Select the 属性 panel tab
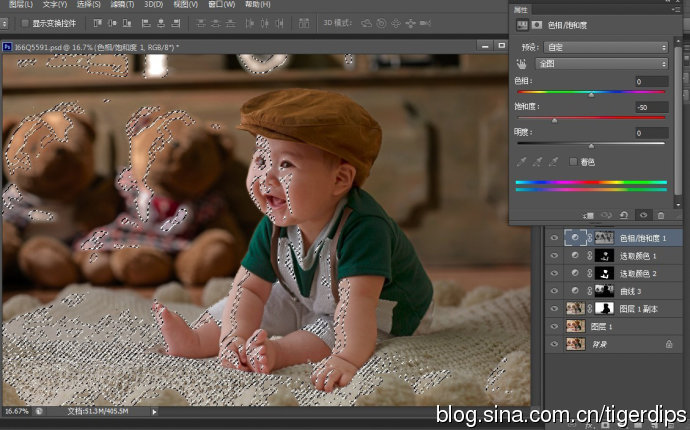 click(x=521, y=10)
